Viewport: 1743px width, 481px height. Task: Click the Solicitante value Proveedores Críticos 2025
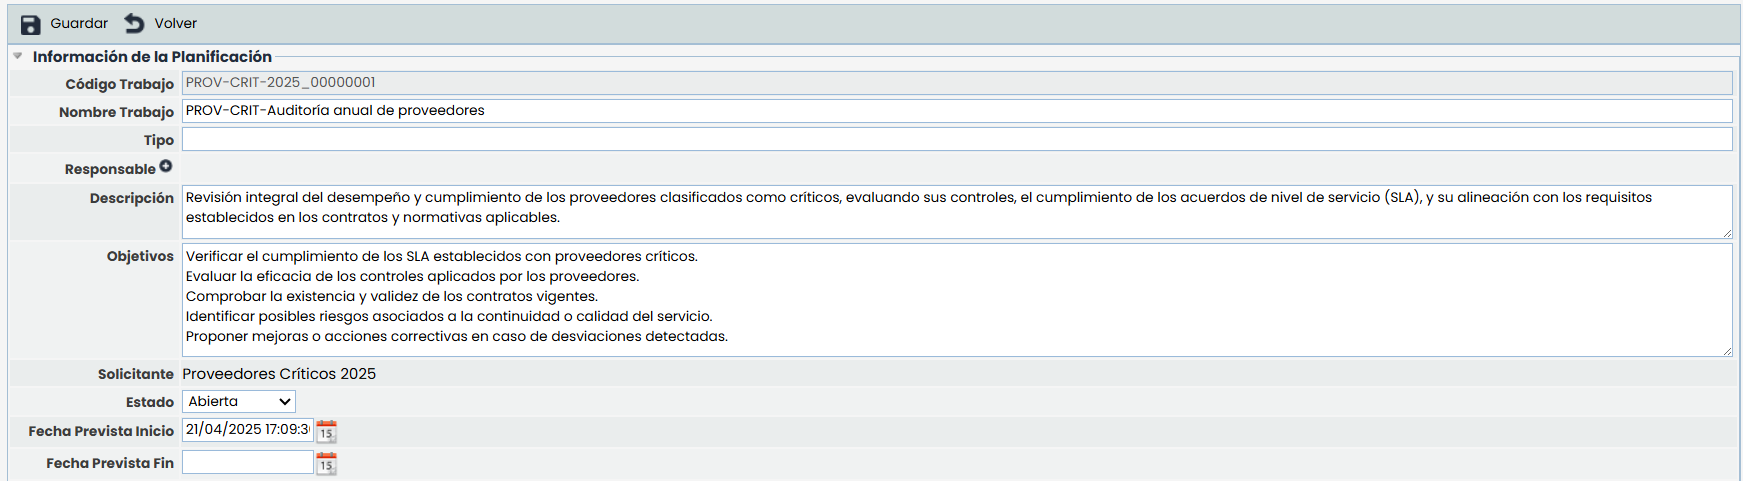[279, 374]
